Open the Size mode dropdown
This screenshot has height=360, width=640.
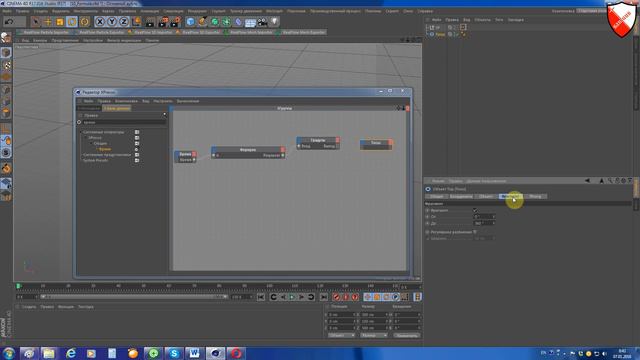[373, 335]
